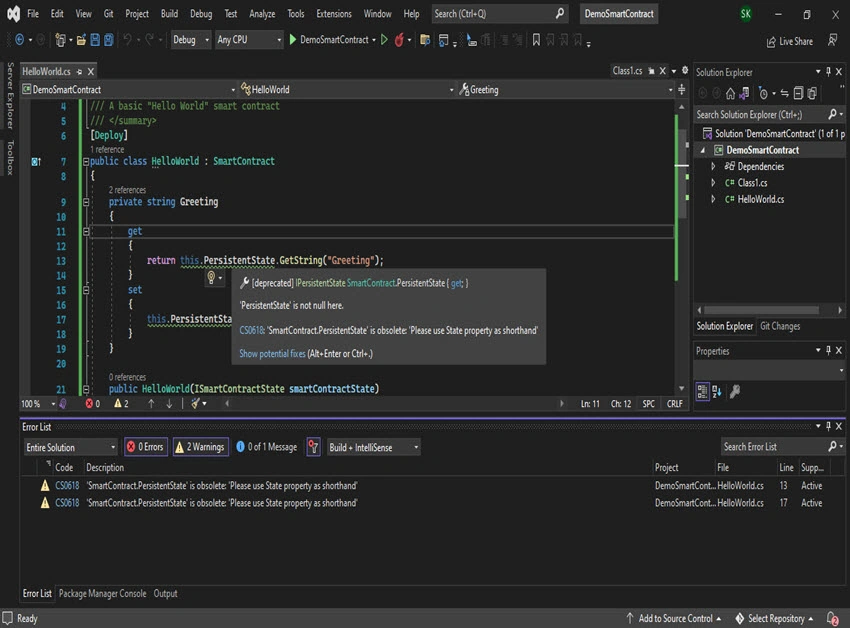Click the feedback icon beside Live Share

pos(832,40)
